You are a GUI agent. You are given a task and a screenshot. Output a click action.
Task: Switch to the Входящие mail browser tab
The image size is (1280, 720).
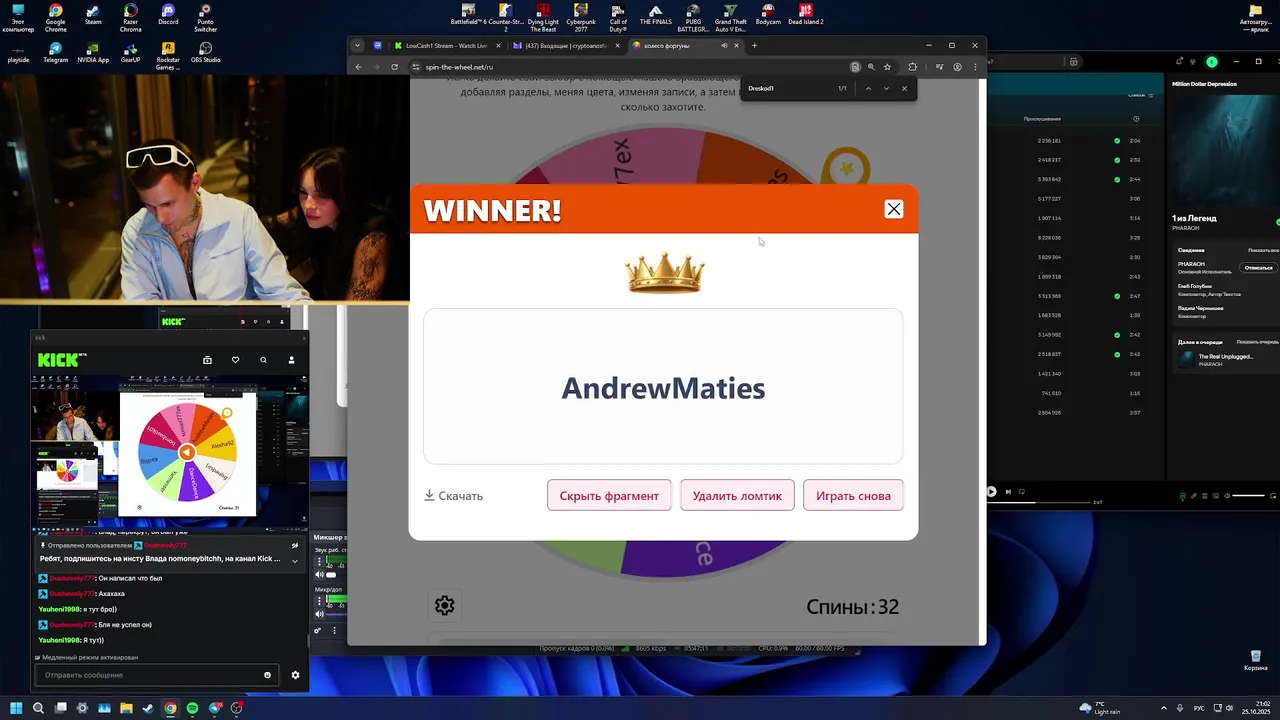[x=566, y=45]
